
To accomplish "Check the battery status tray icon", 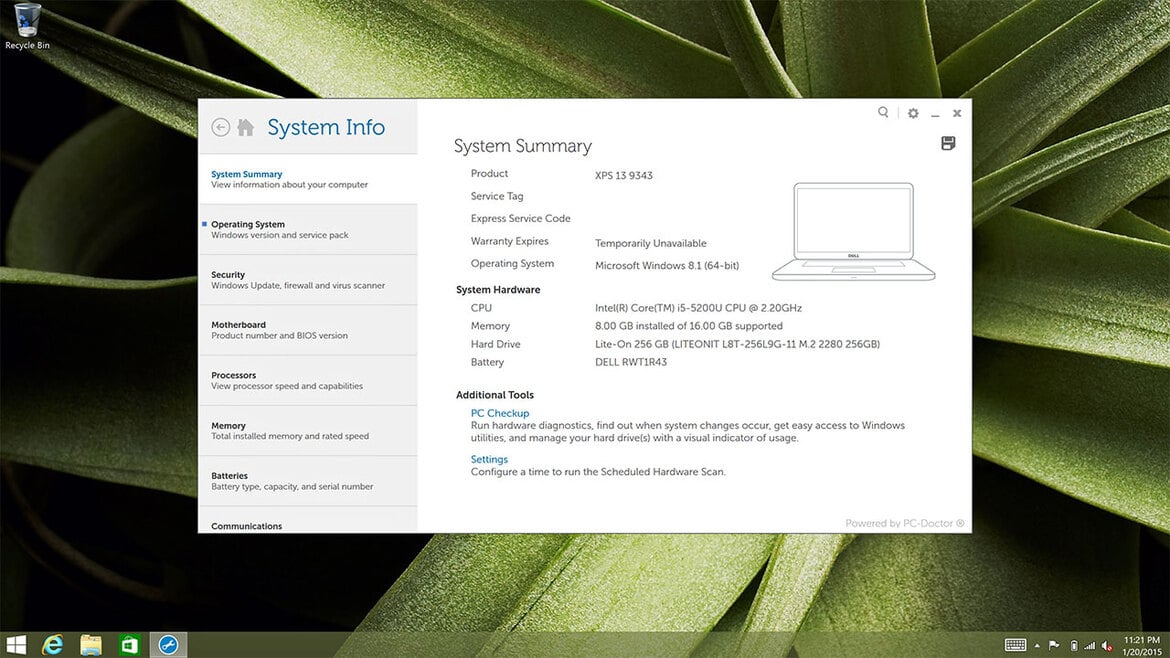I will click(x=1074, y=645).
